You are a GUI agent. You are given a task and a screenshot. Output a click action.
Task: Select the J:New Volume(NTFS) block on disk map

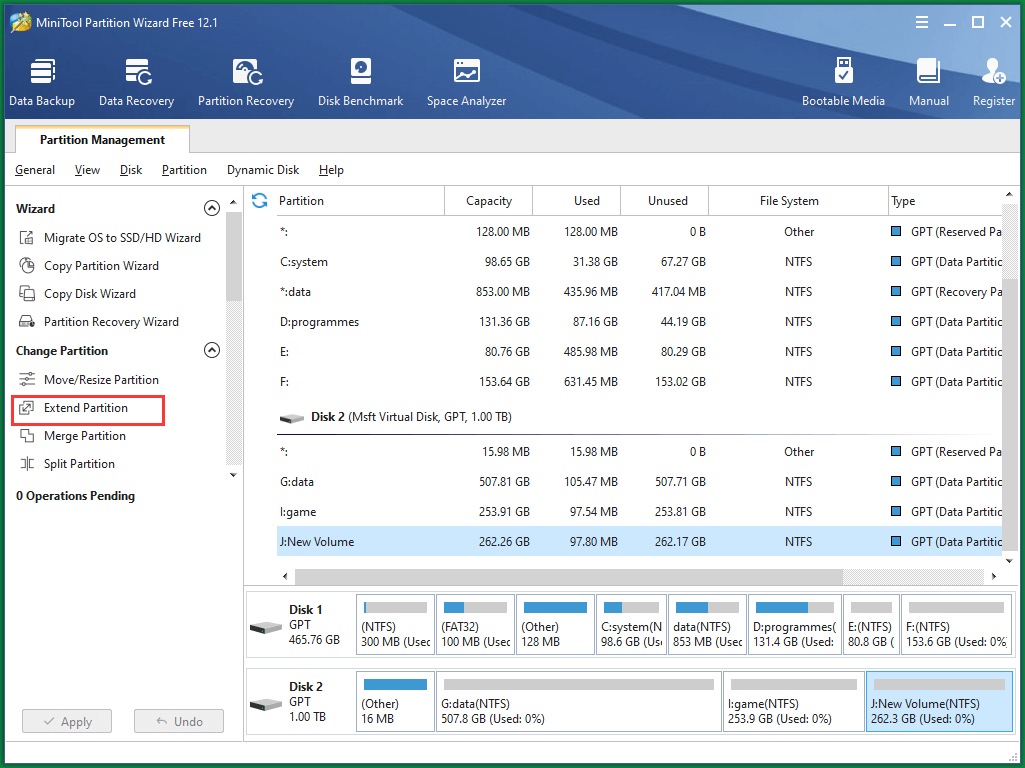939,701
